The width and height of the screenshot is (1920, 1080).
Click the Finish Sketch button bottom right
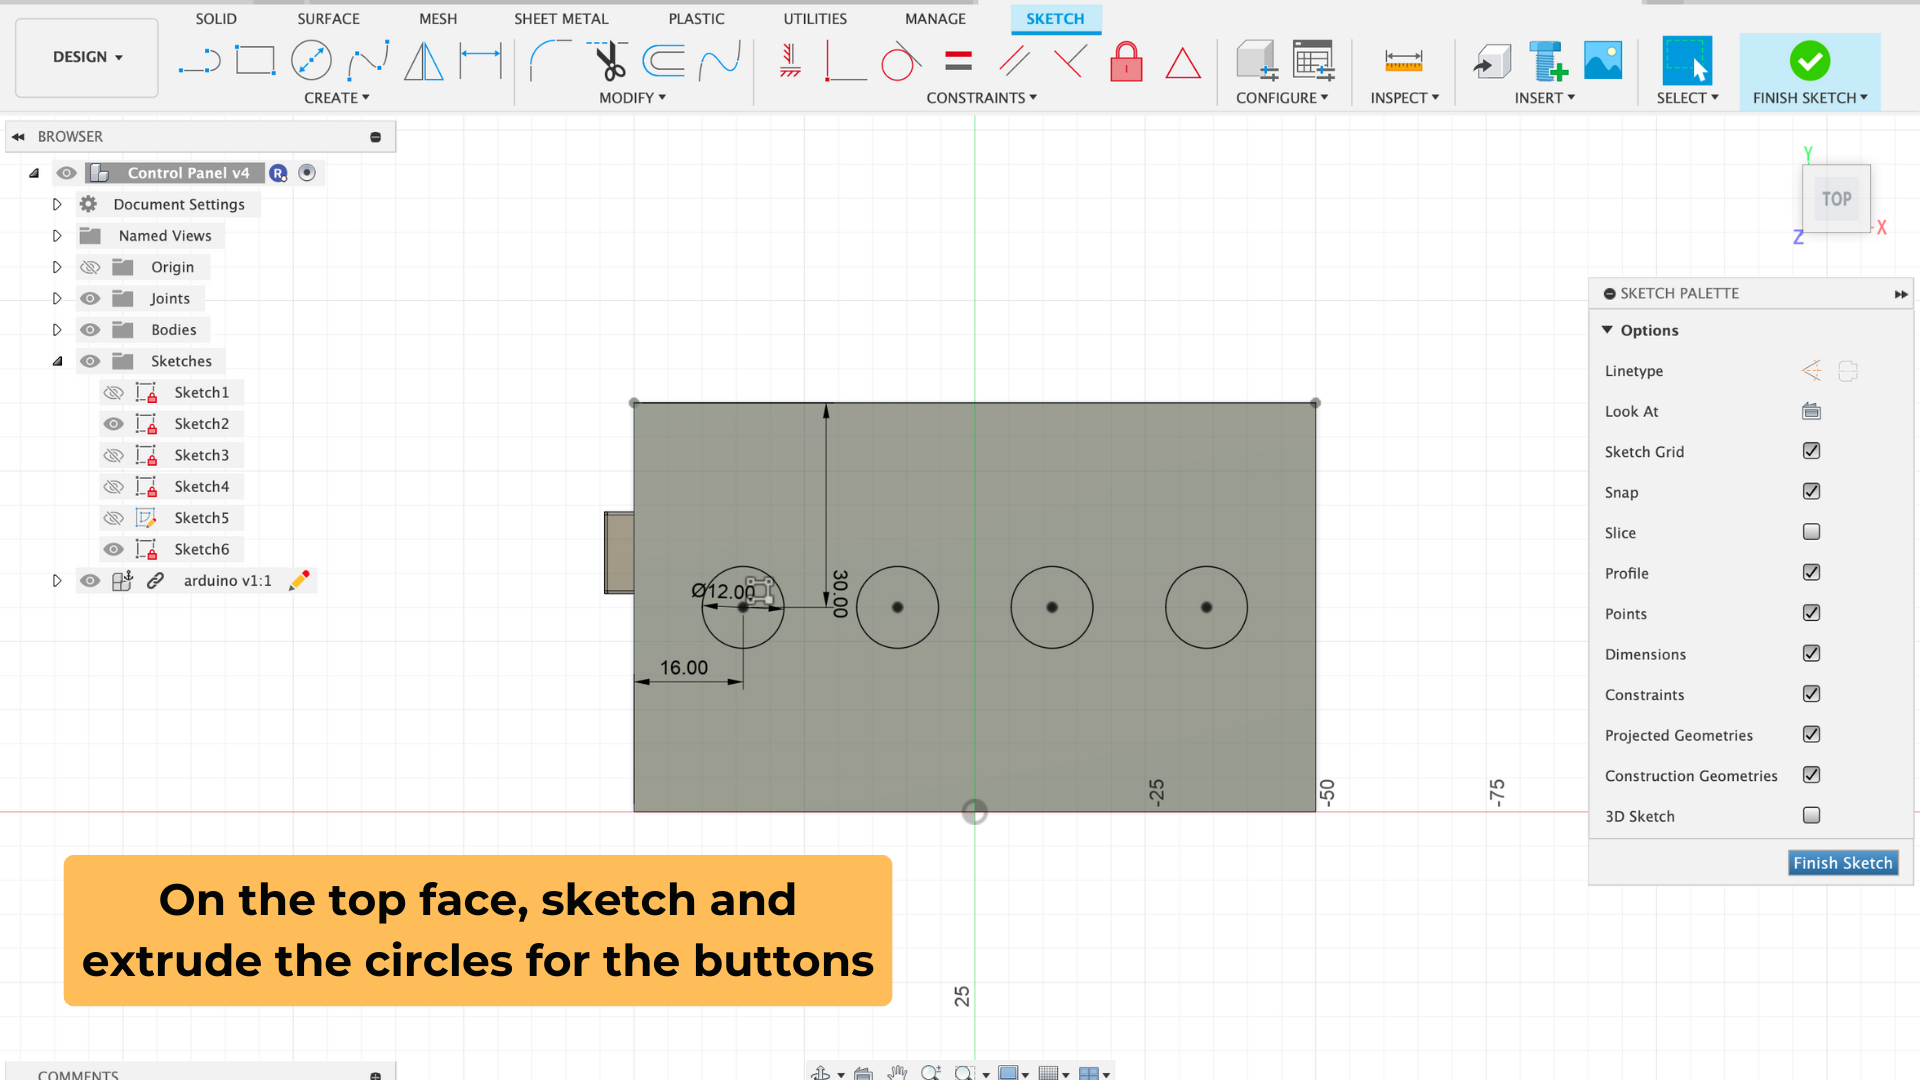[1841, 862]
